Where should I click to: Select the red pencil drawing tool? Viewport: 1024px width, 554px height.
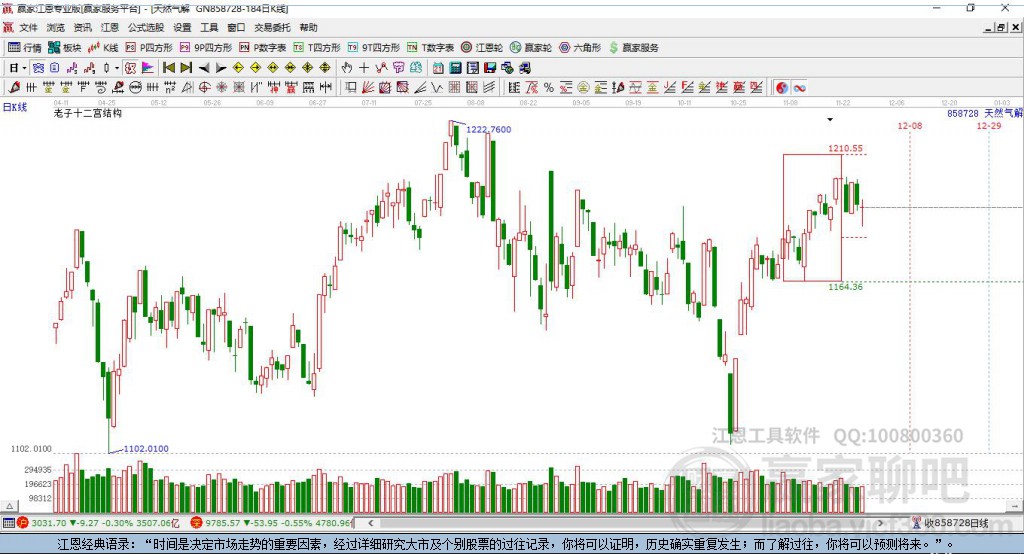click(14, 88)
